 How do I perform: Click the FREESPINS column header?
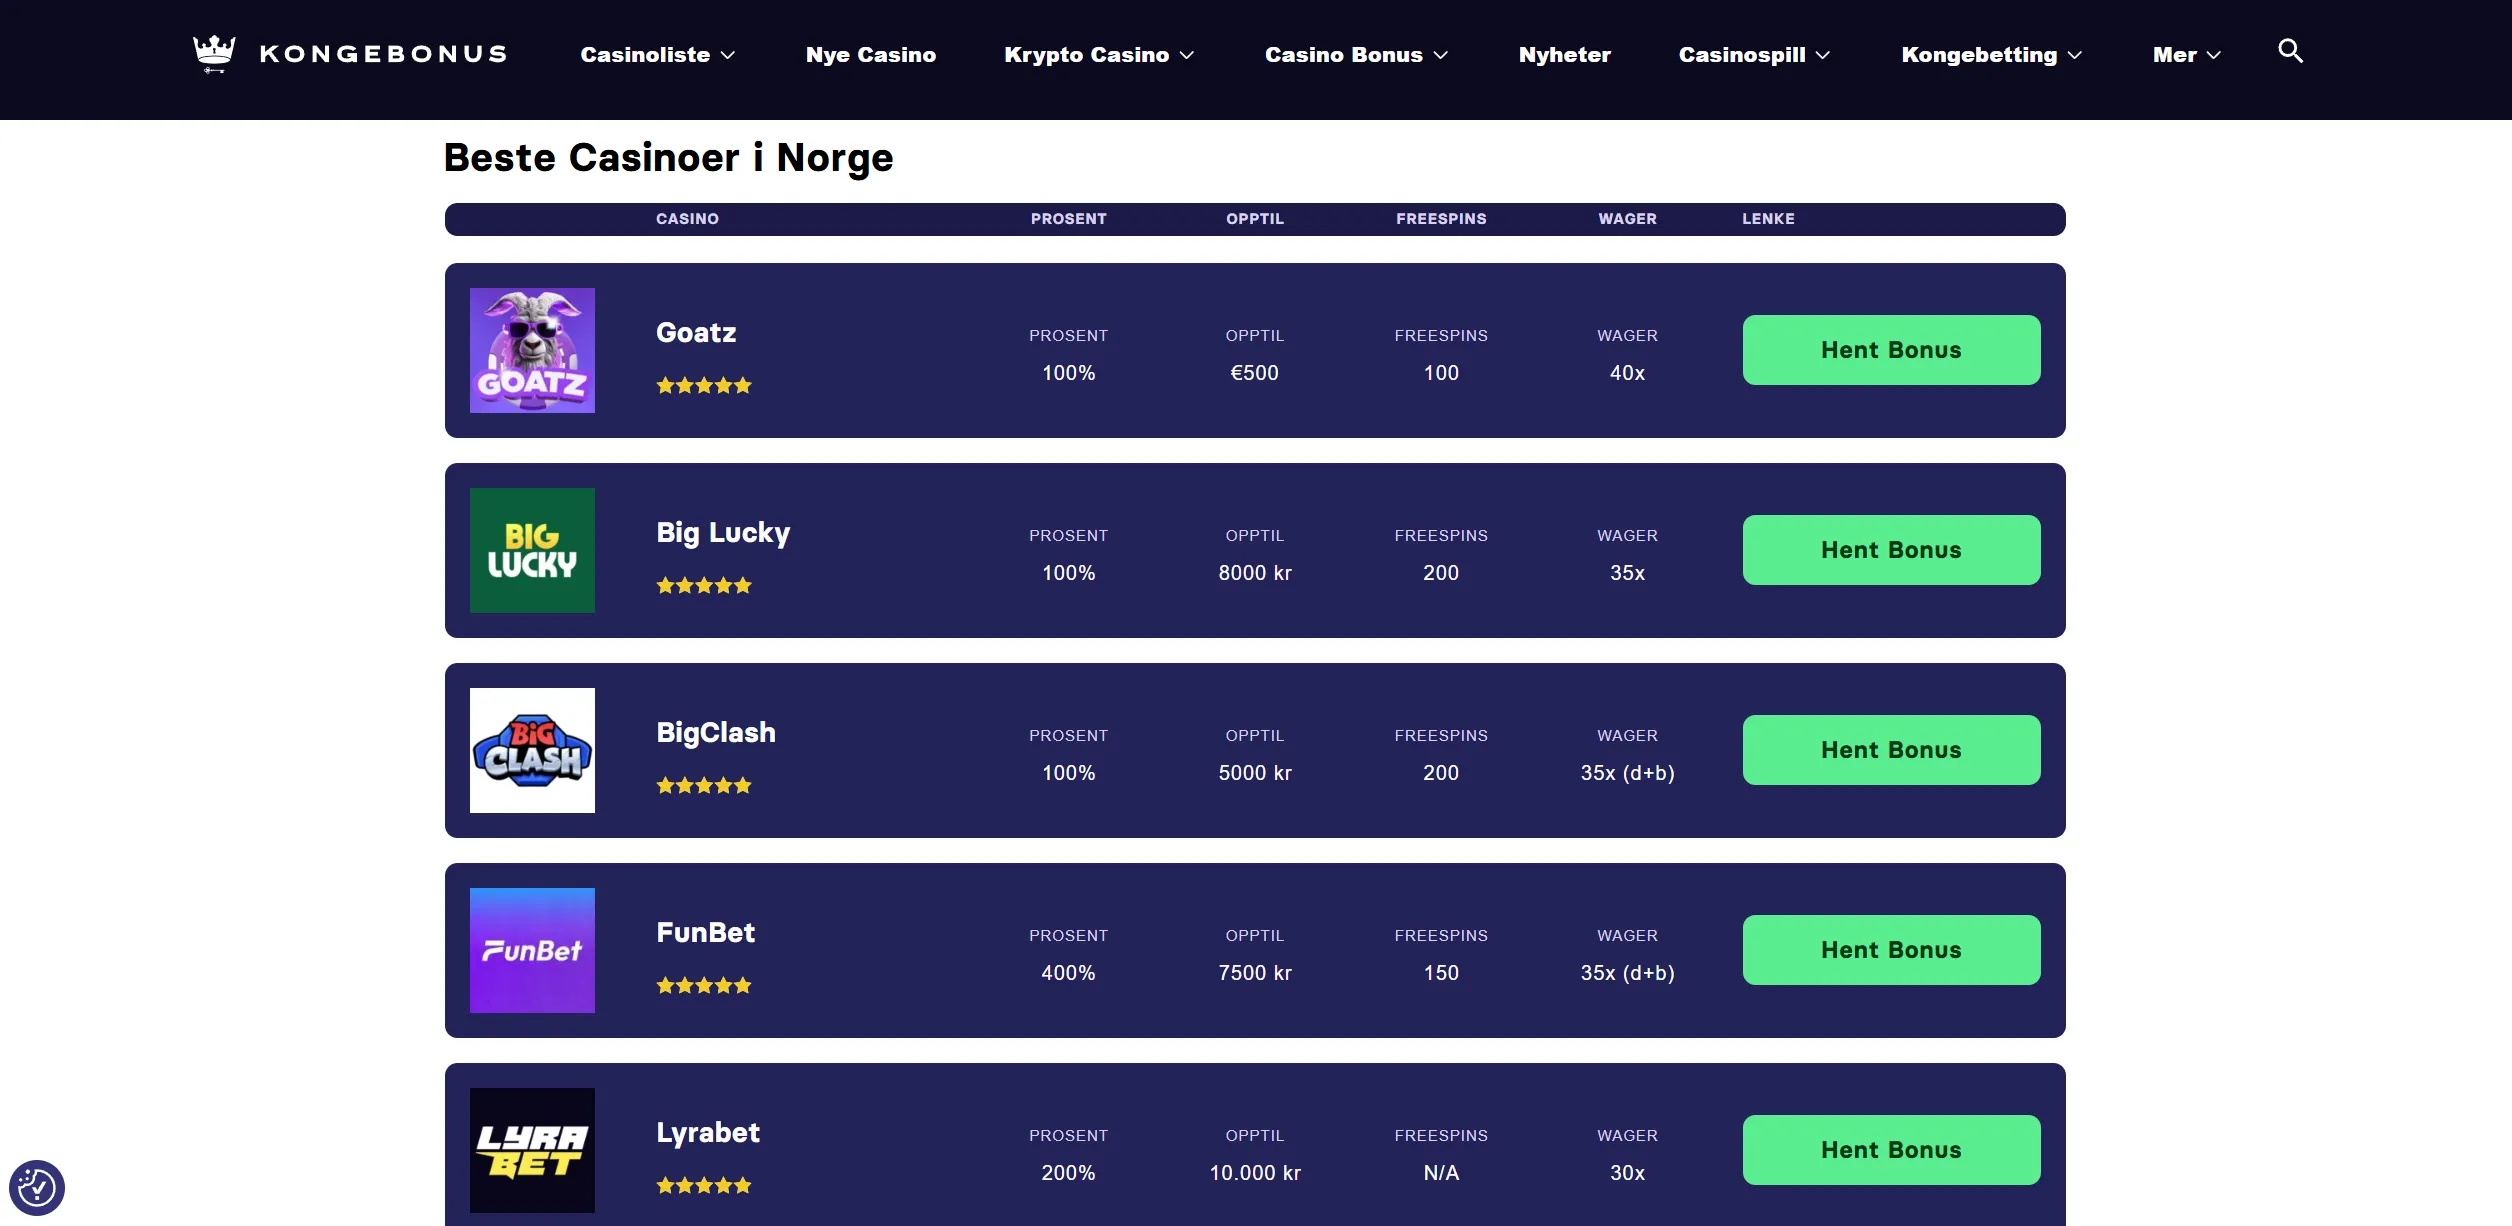tap(1441, 219)
